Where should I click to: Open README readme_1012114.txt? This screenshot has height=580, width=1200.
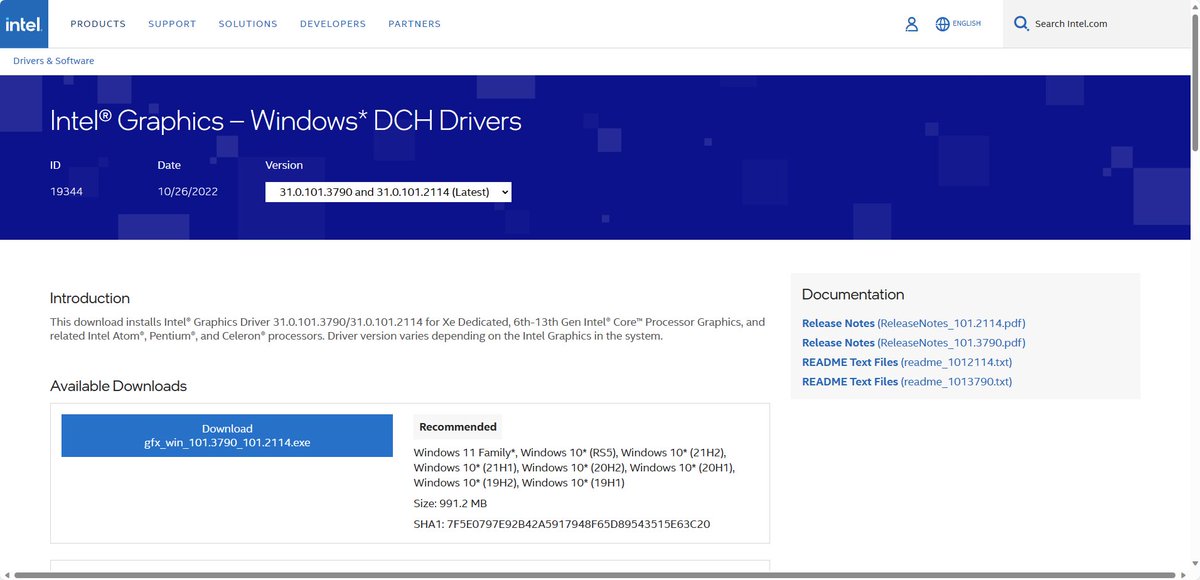907,362
